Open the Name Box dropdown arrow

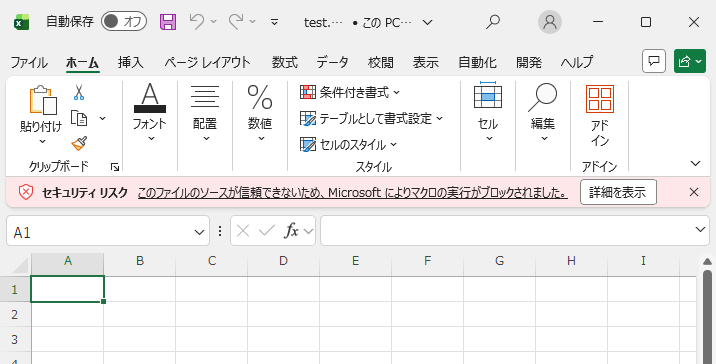(200, 232)
